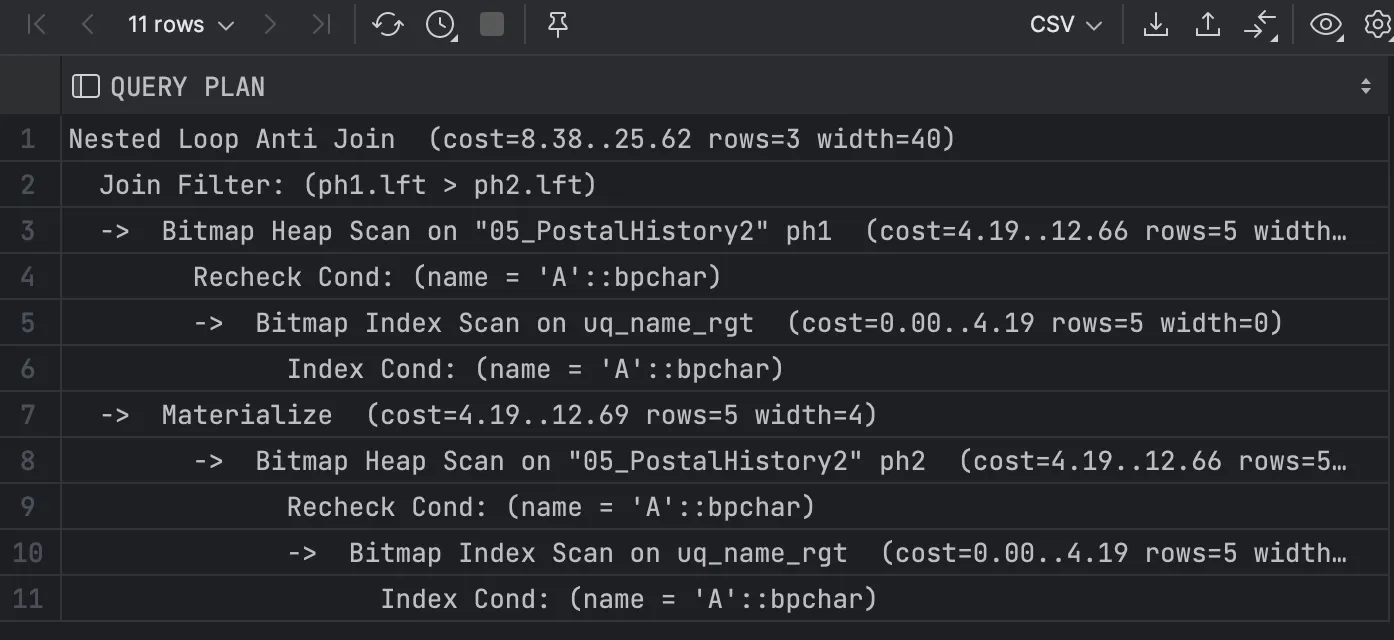Click the Join Filter row cell

[x=348, y=185]
